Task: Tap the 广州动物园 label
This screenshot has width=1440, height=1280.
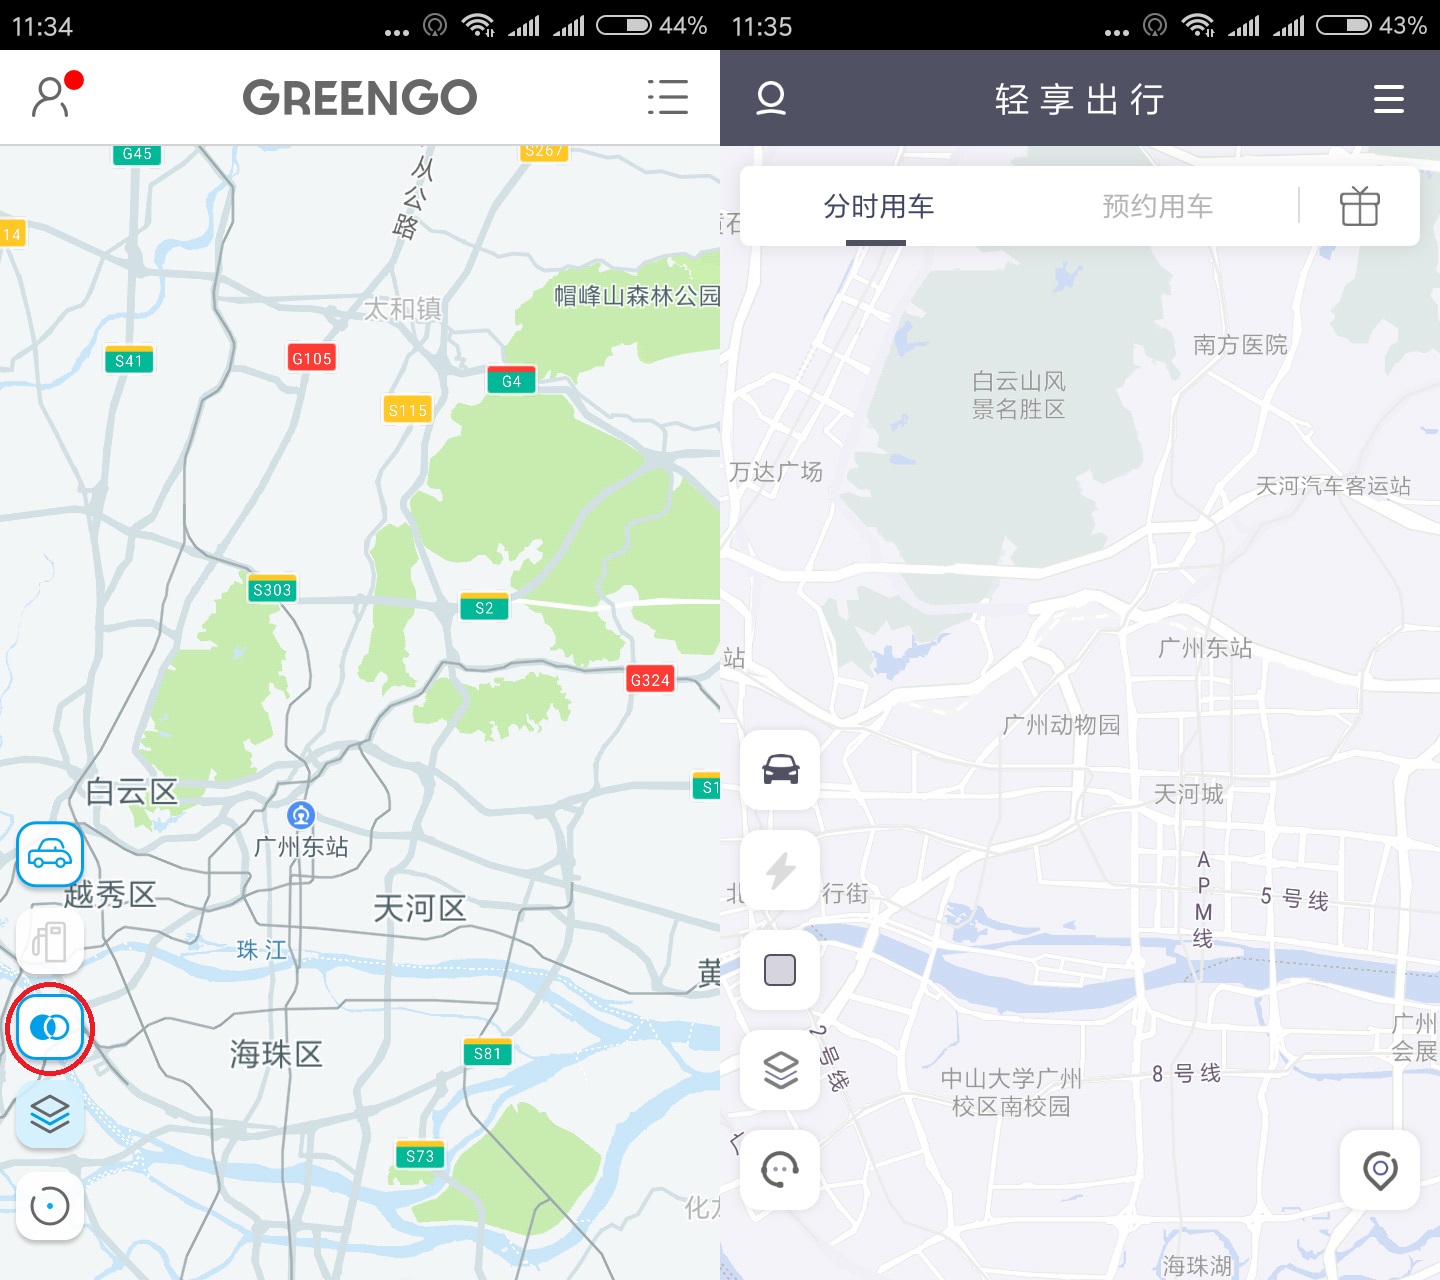Action: pos(1061,724)
